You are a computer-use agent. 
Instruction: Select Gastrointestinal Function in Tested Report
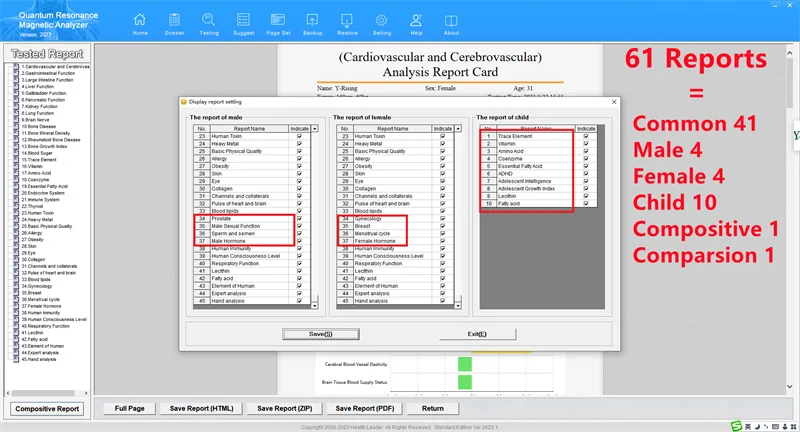click(x=48, y=73)
